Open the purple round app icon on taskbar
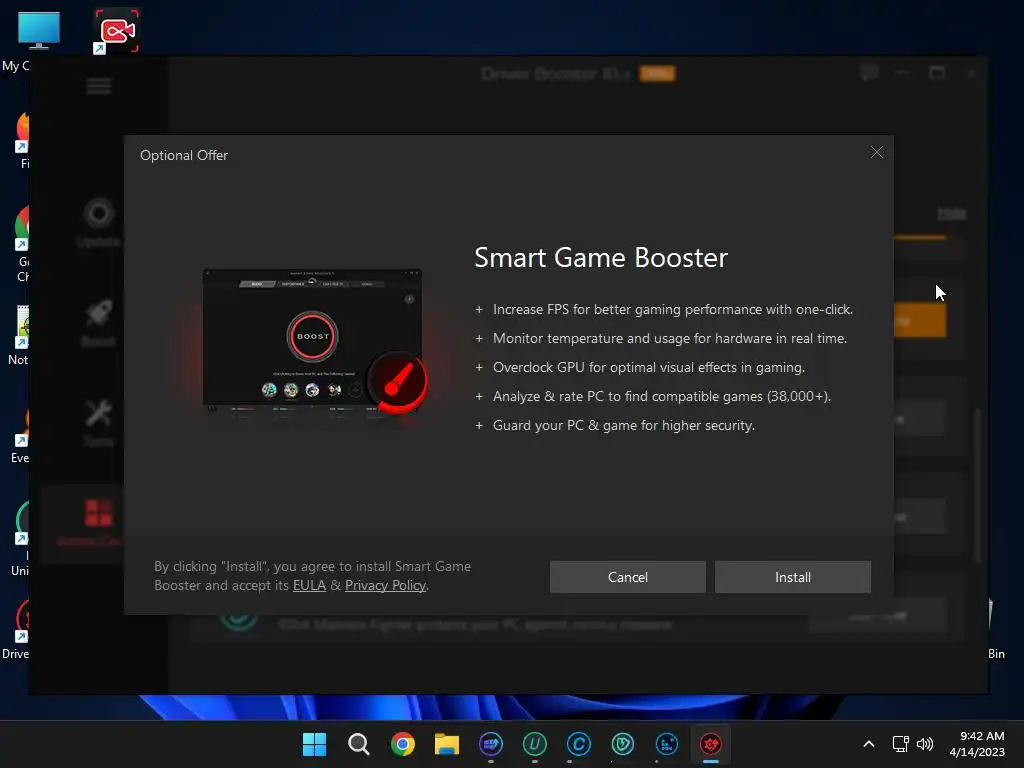Image resolution: width=1024 pixels, height=768 pixels. point(491,744)
